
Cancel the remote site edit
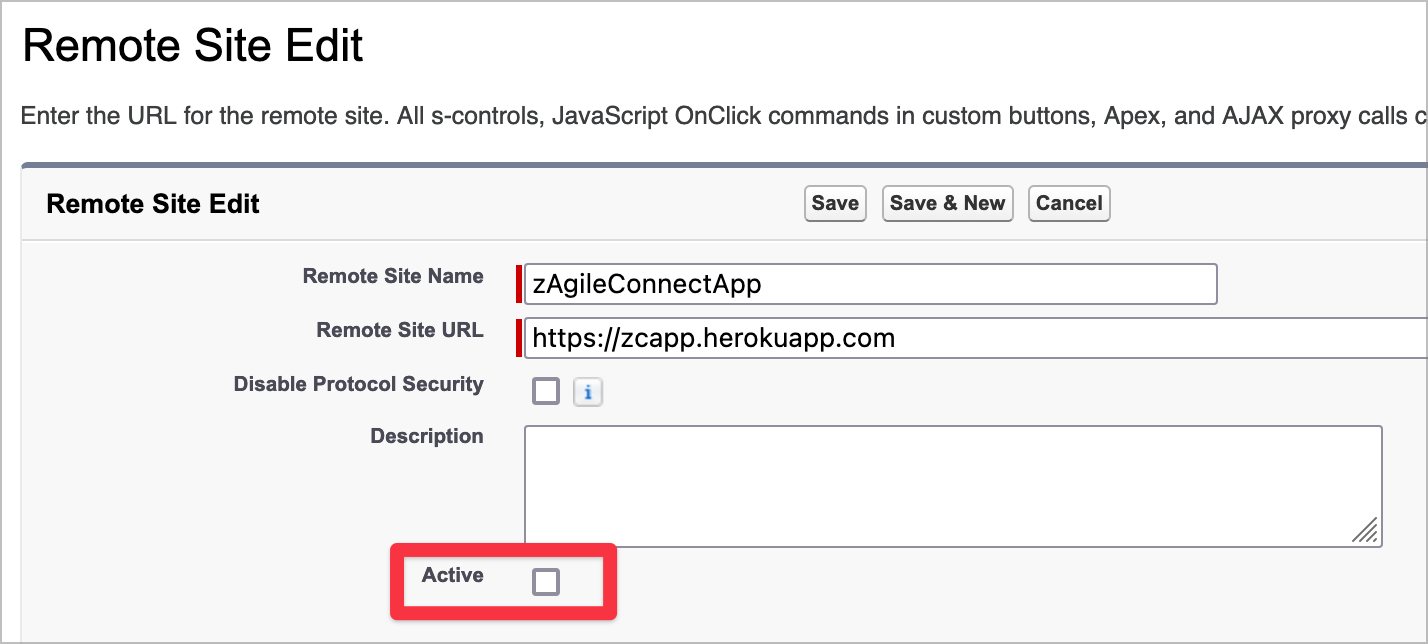click(1068, 204)
